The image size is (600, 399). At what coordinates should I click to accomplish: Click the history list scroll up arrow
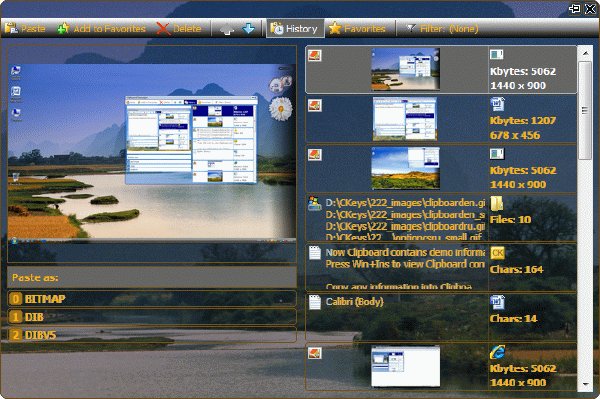(x=585, y=53)
